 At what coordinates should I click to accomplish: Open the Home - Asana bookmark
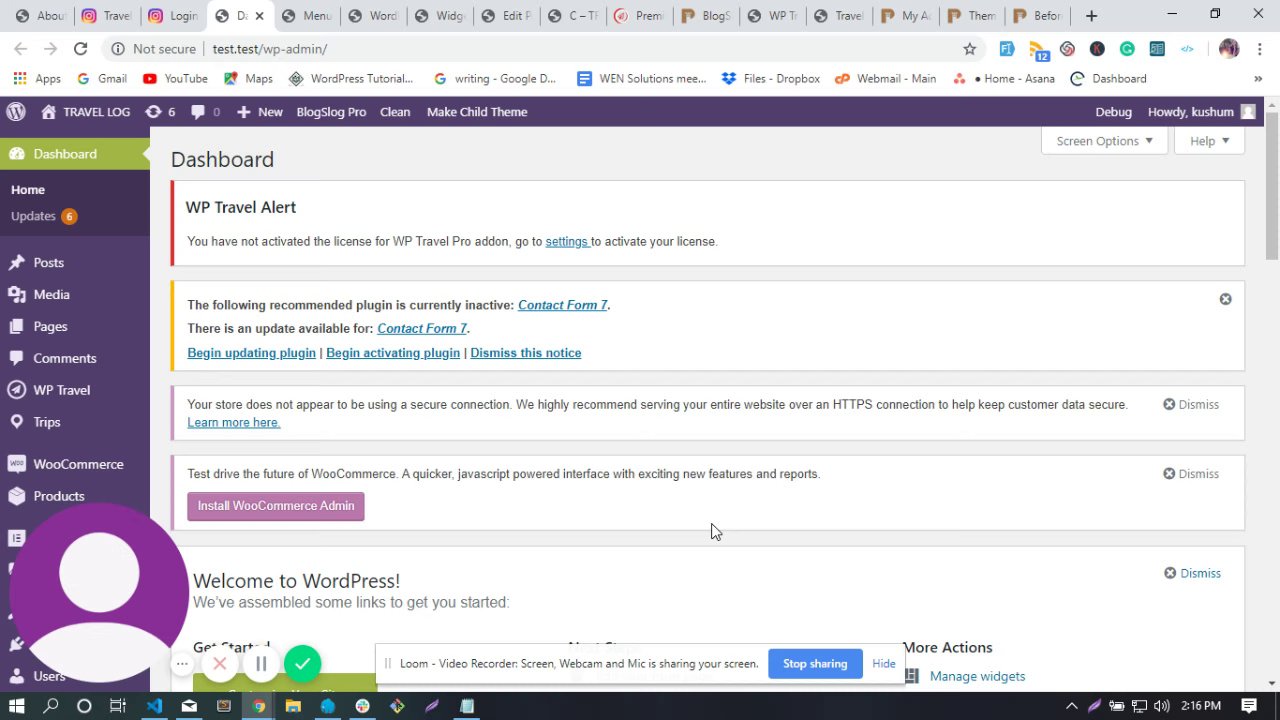pos(1004,79)
